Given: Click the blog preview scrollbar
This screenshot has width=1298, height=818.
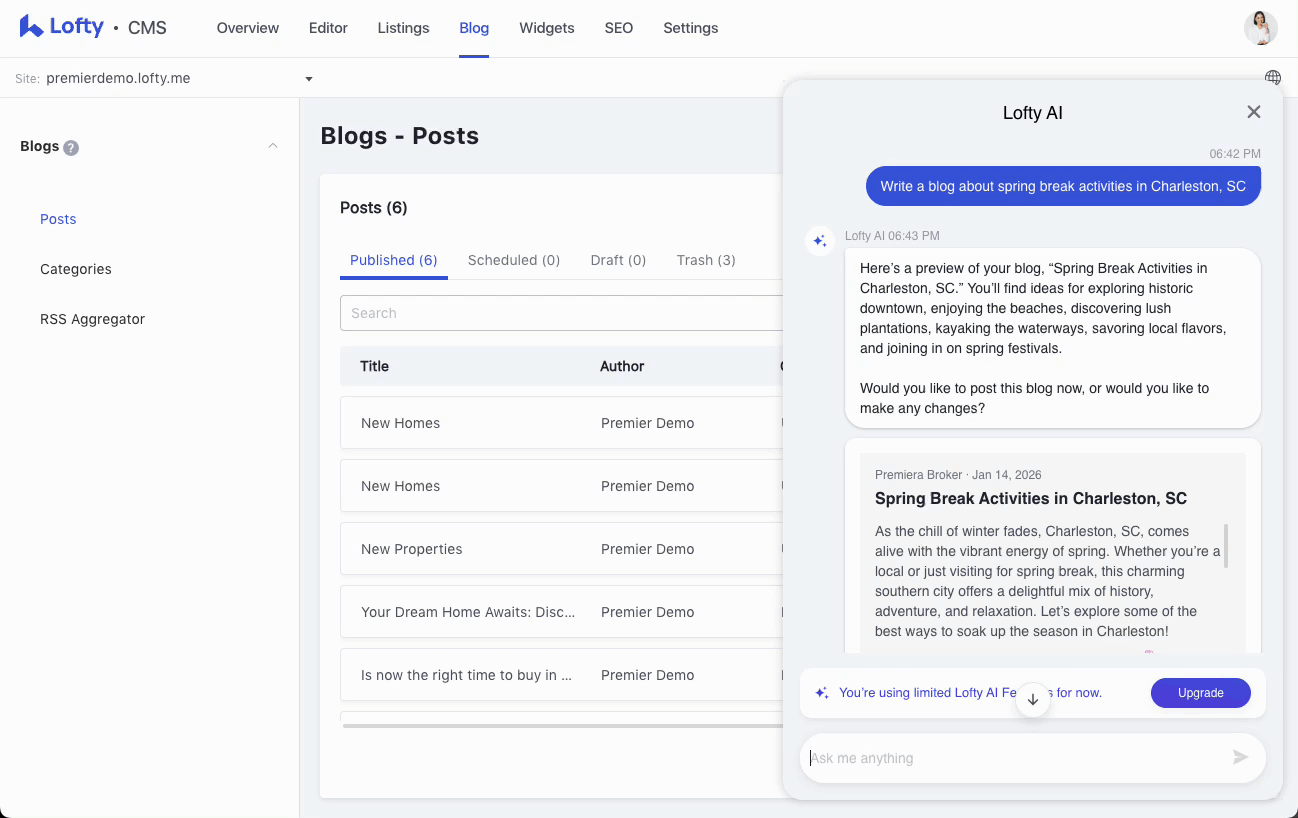Looking at the screenshot, I should 1226,545.
